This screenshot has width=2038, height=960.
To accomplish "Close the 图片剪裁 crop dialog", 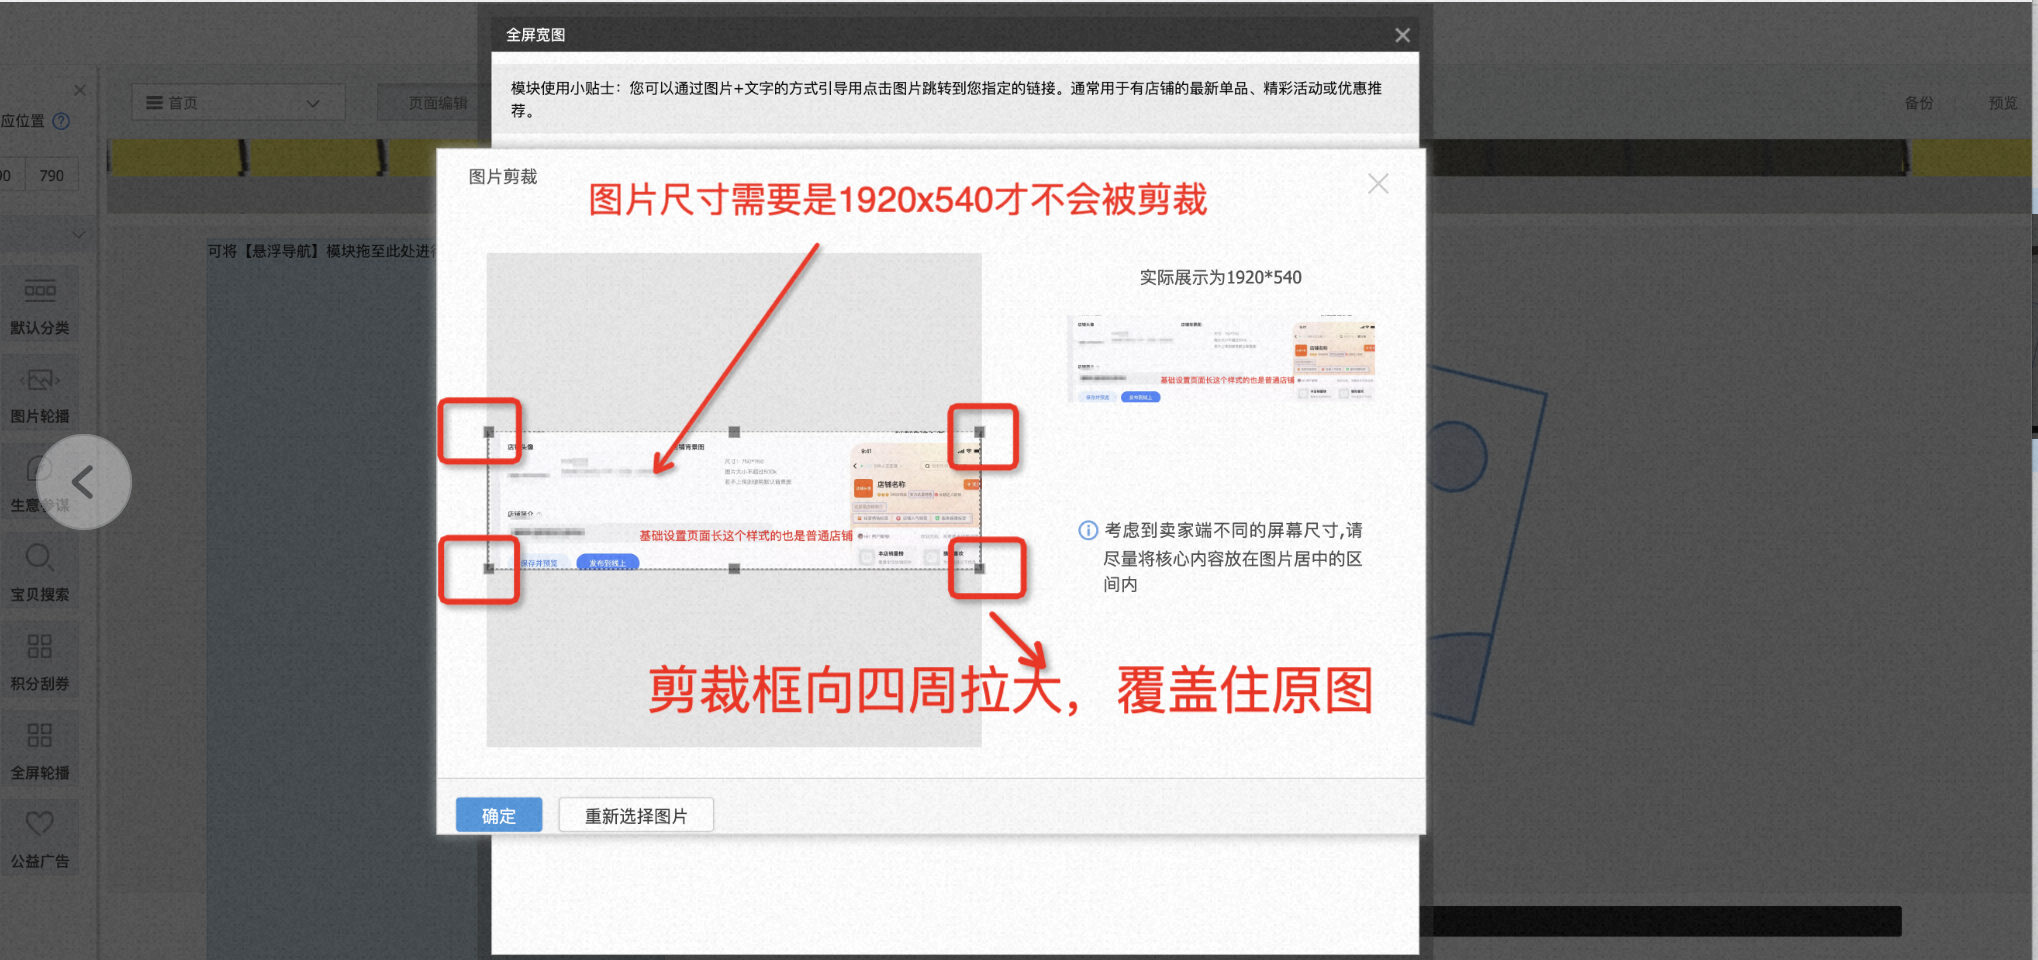I will tap(1378, 184).
